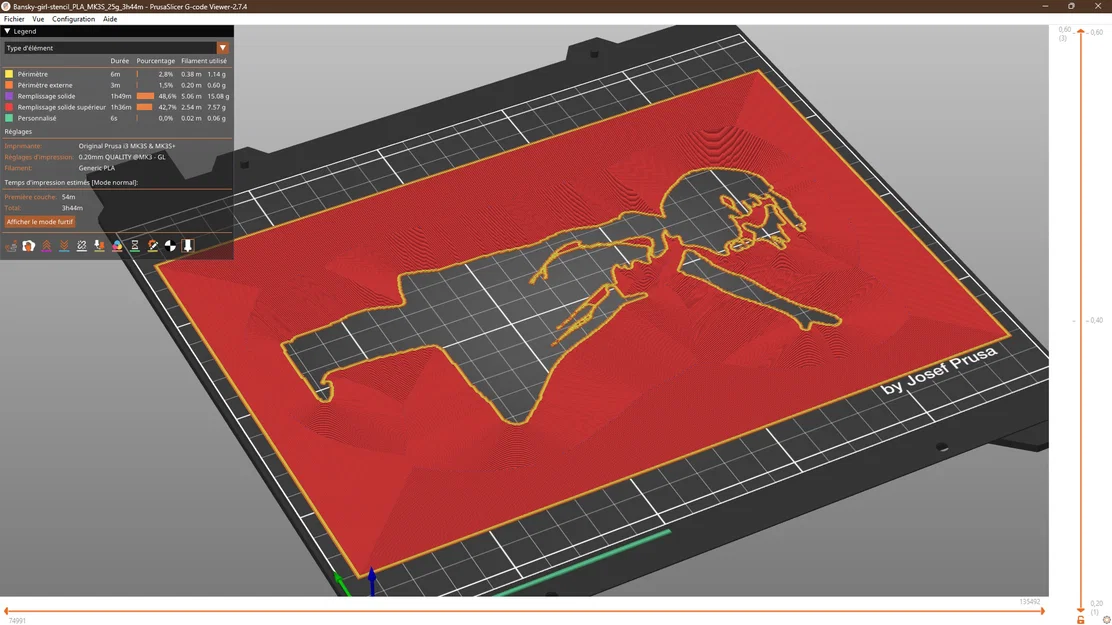Click Afficher le mode furtif button
This screenshot has width=1112, height=625.
(40, 222)
